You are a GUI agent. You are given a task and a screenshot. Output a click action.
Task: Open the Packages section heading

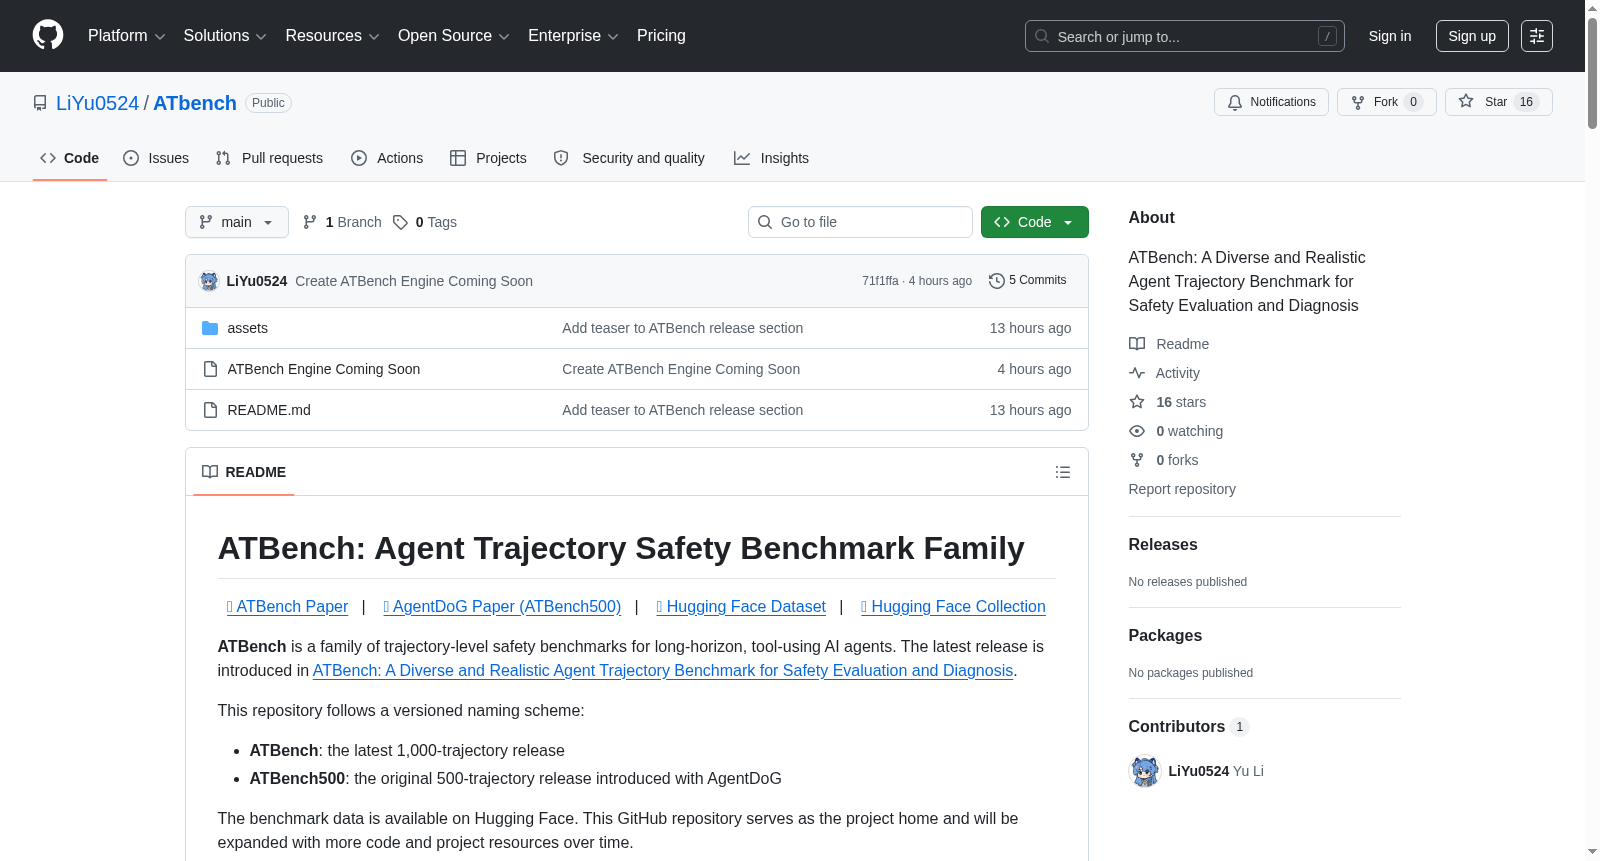coord(1165,636)
